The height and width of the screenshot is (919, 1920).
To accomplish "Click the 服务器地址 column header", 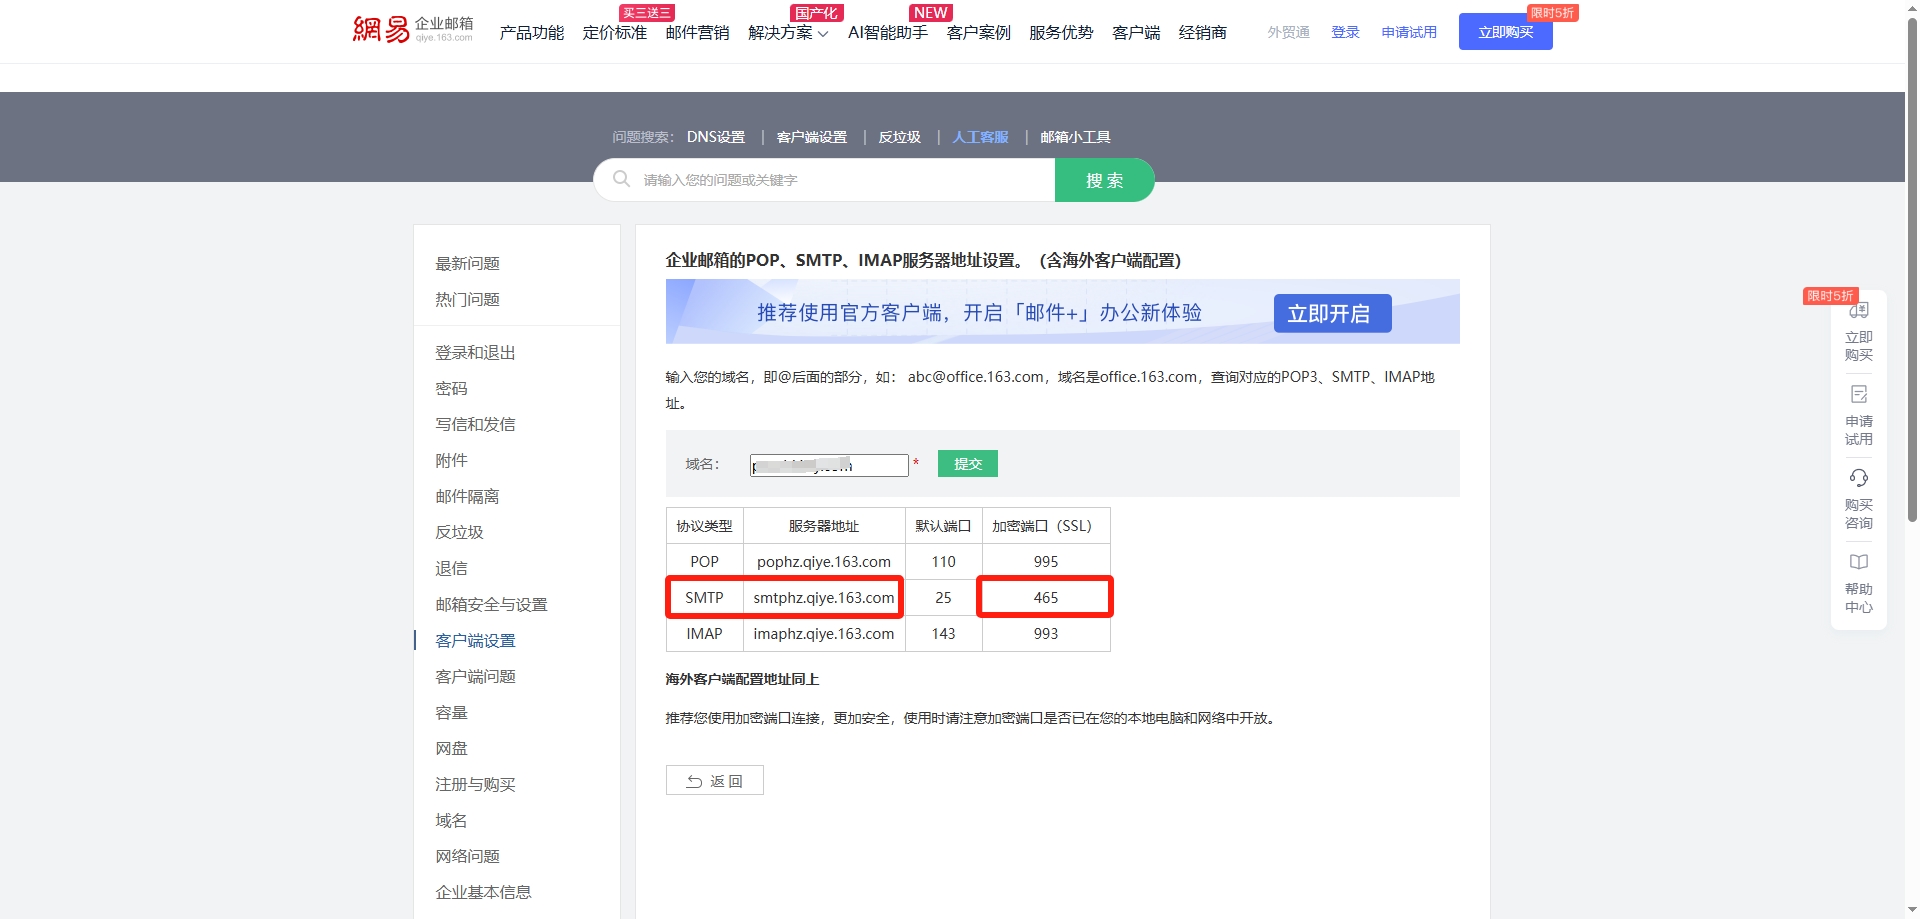I will pos(824,526).
